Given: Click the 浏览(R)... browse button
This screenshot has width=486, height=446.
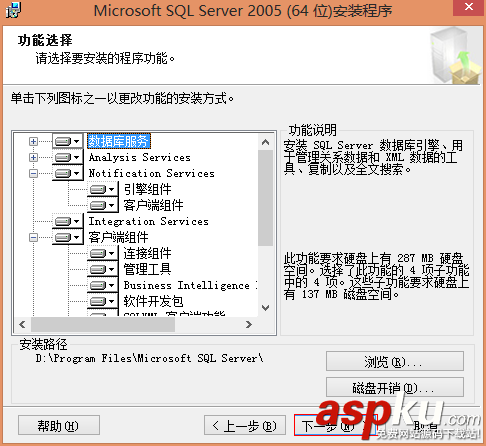Looking at the screenshot, I should [x=395, y=361].
